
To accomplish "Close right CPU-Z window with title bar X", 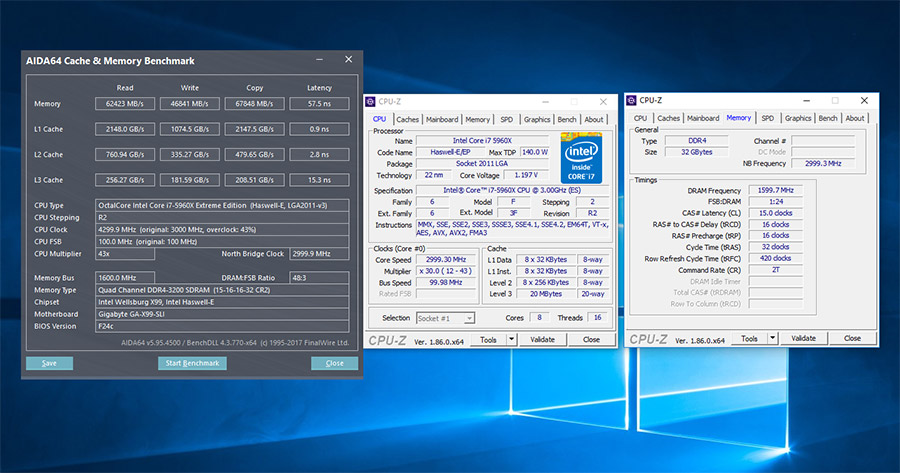I will 864,100.
